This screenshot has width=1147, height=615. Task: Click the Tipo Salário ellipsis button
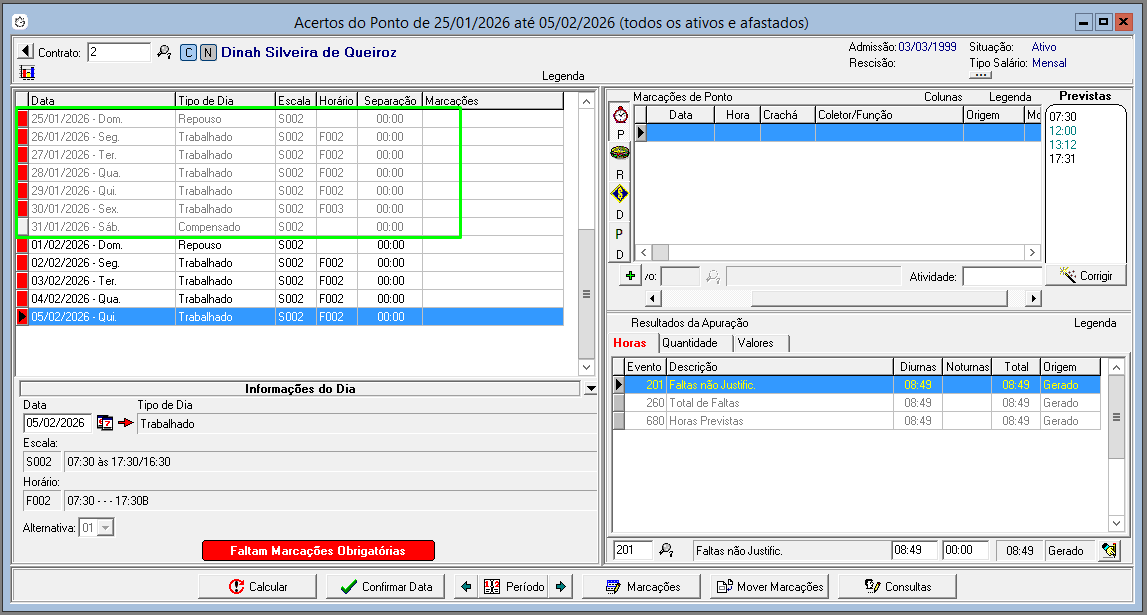980,75
